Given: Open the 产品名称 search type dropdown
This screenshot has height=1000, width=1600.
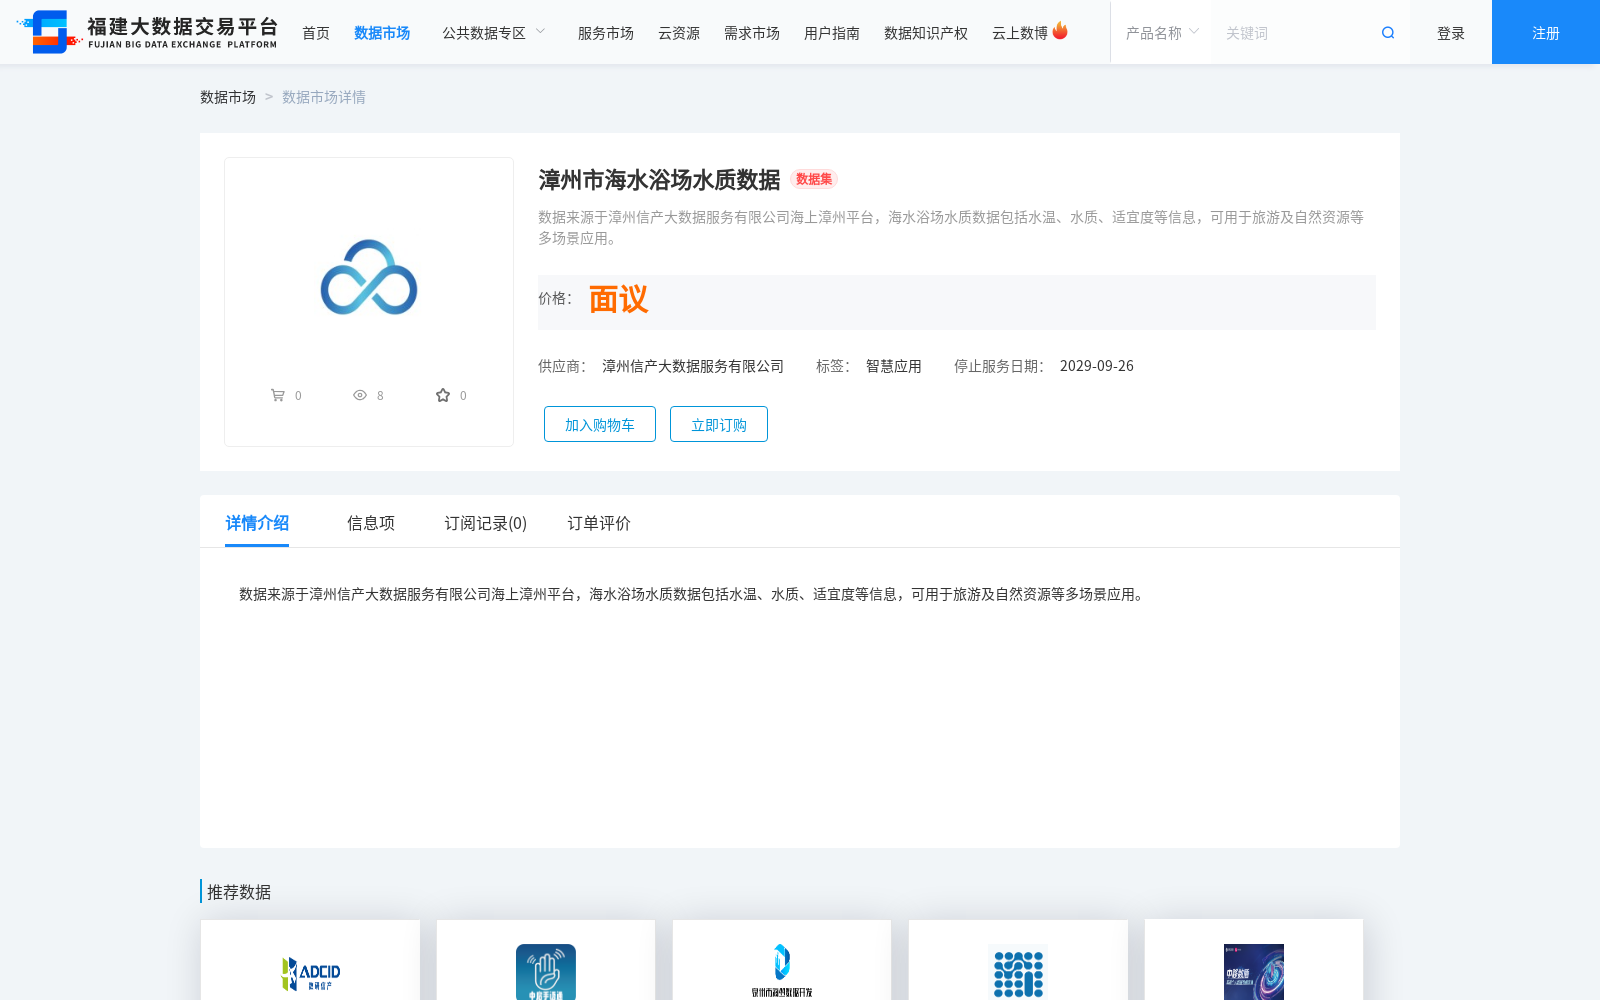Looking at the screenshot, I should (x=1162, y=33).
